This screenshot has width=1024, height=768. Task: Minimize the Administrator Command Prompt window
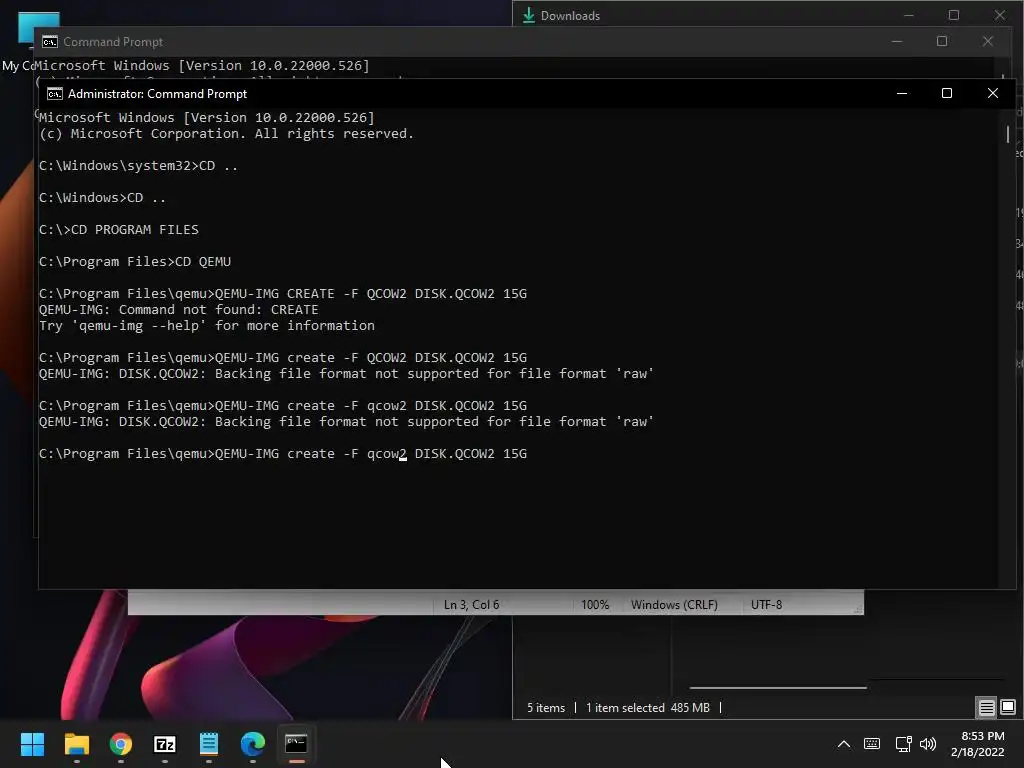click(902, 93)
